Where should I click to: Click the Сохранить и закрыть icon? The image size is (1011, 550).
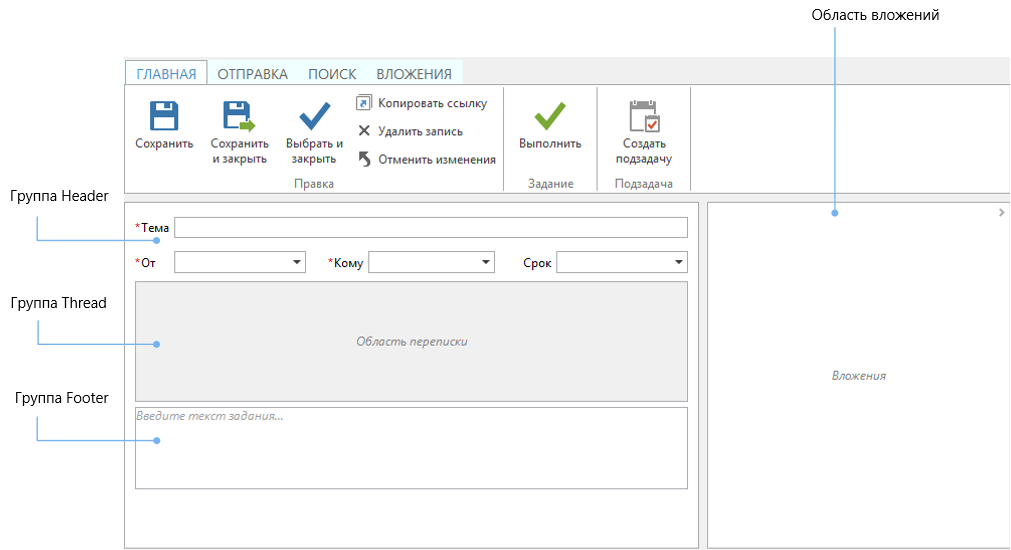pyautogui.click(x=239, y=116)
